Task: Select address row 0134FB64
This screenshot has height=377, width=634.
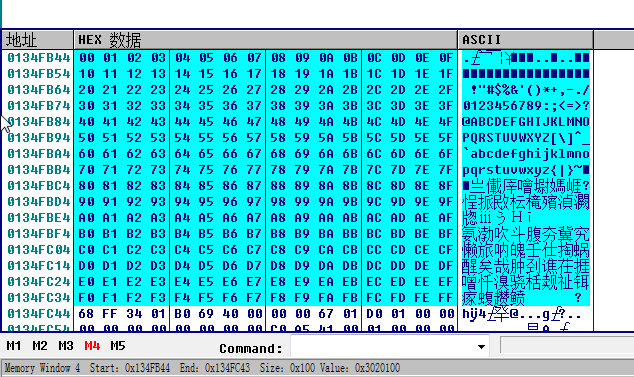Action: pos(39,90)
